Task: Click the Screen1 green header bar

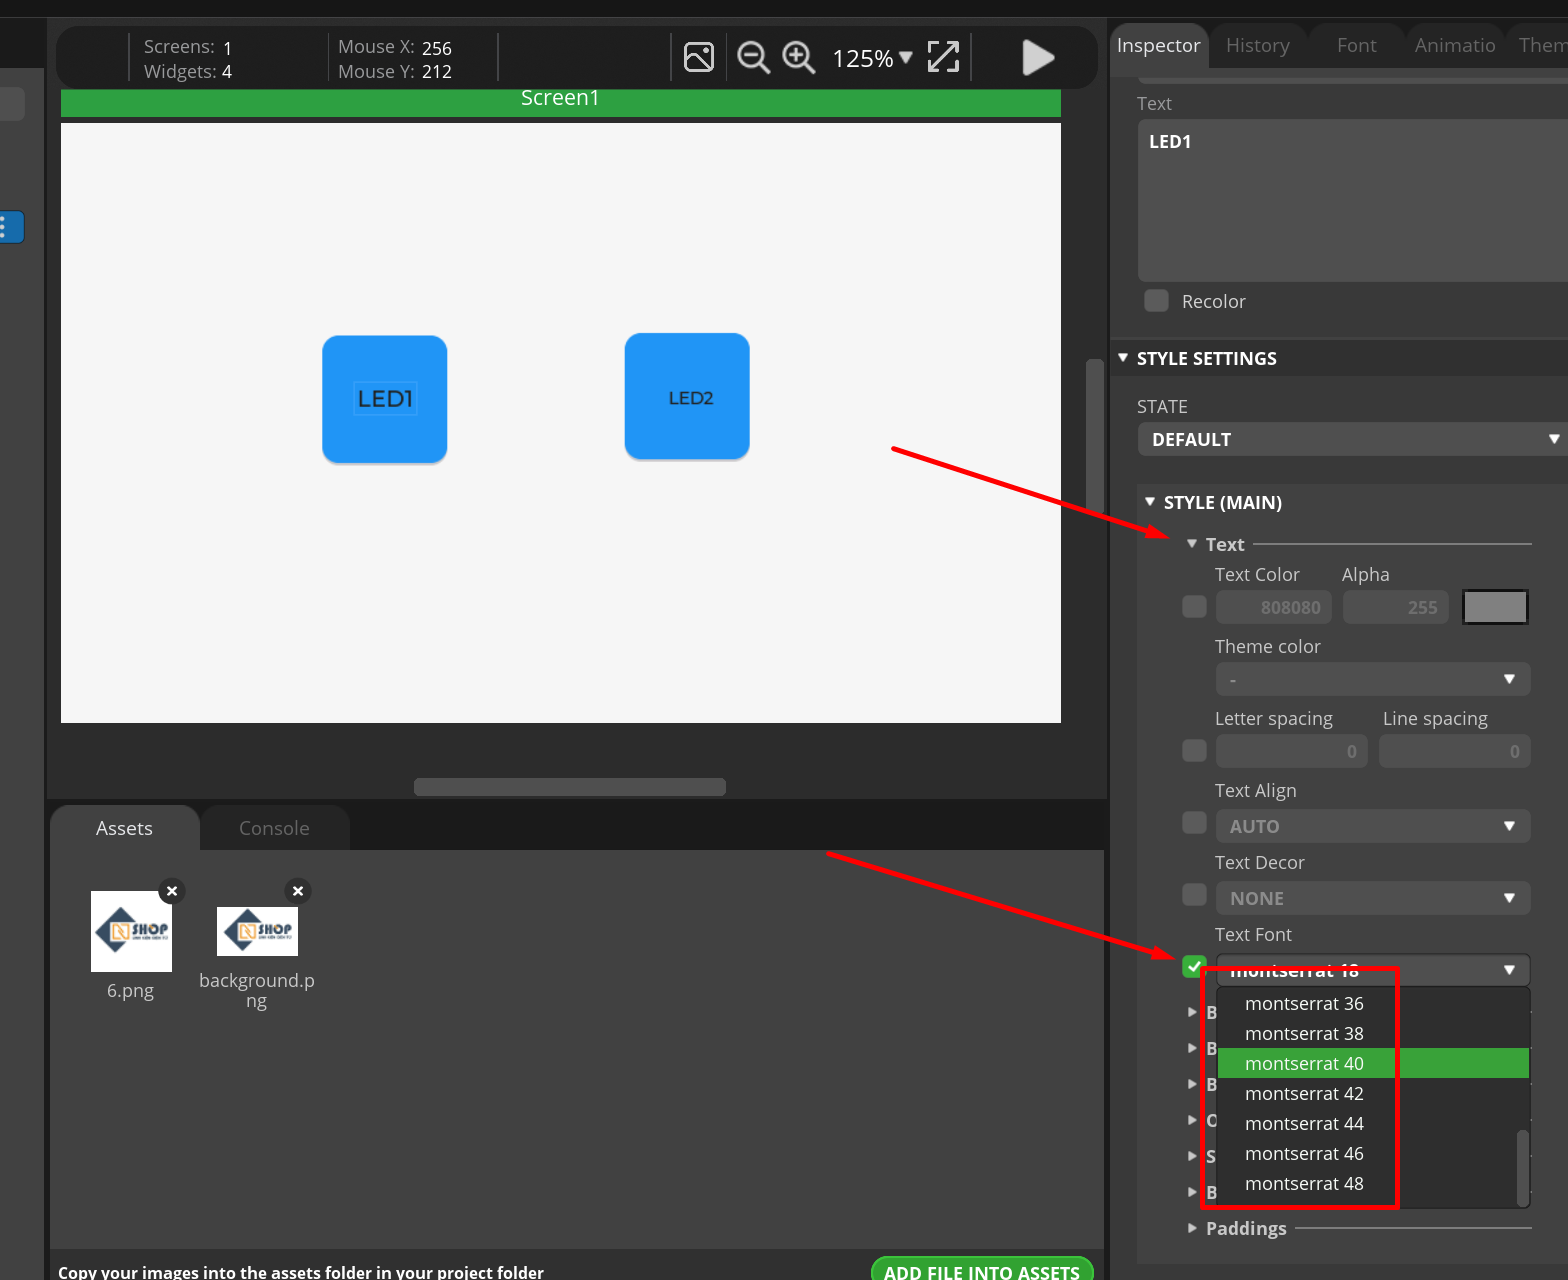Action: click(560, 101)
